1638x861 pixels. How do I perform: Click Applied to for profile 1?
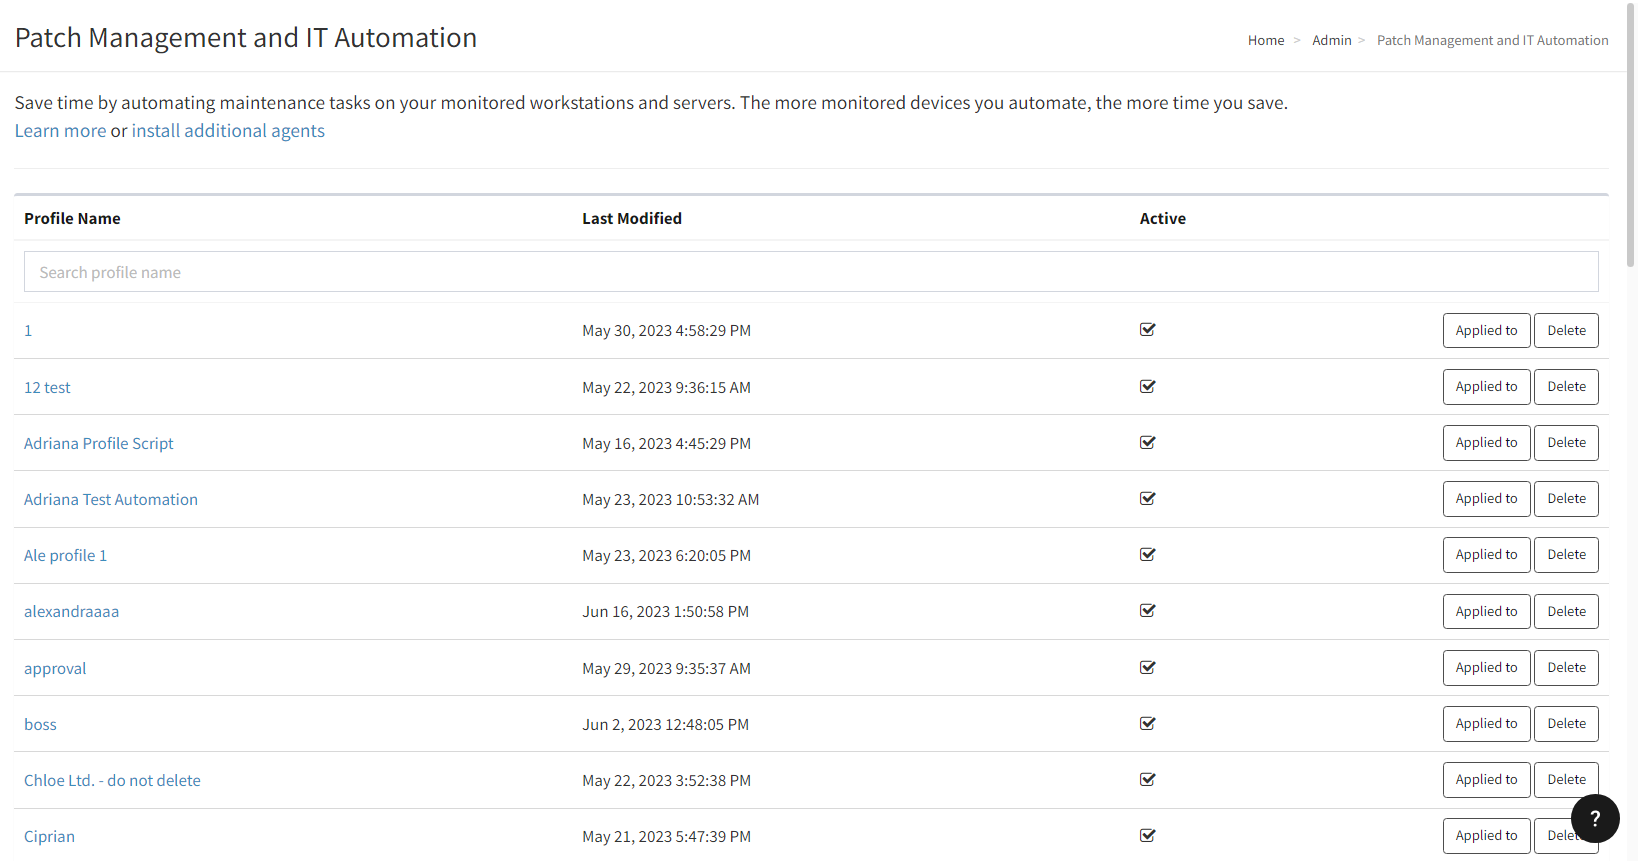(1486, 330)
